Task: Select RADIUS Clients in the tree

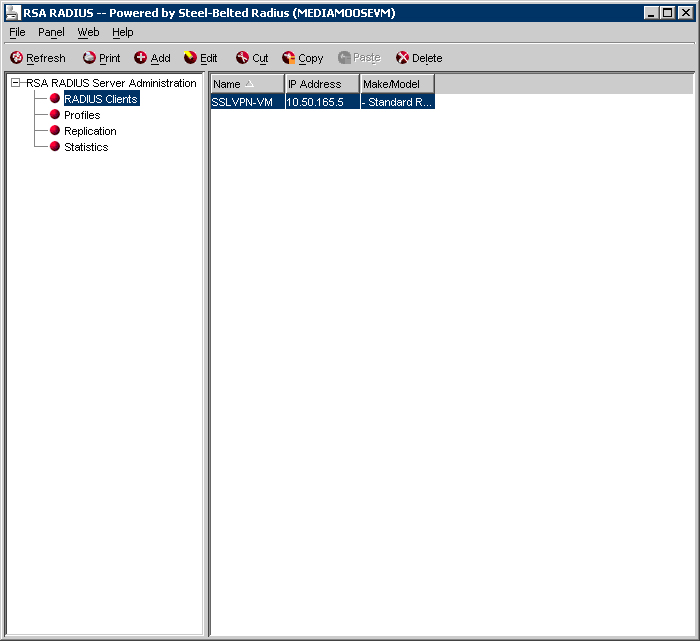Action: coord(101,99)
